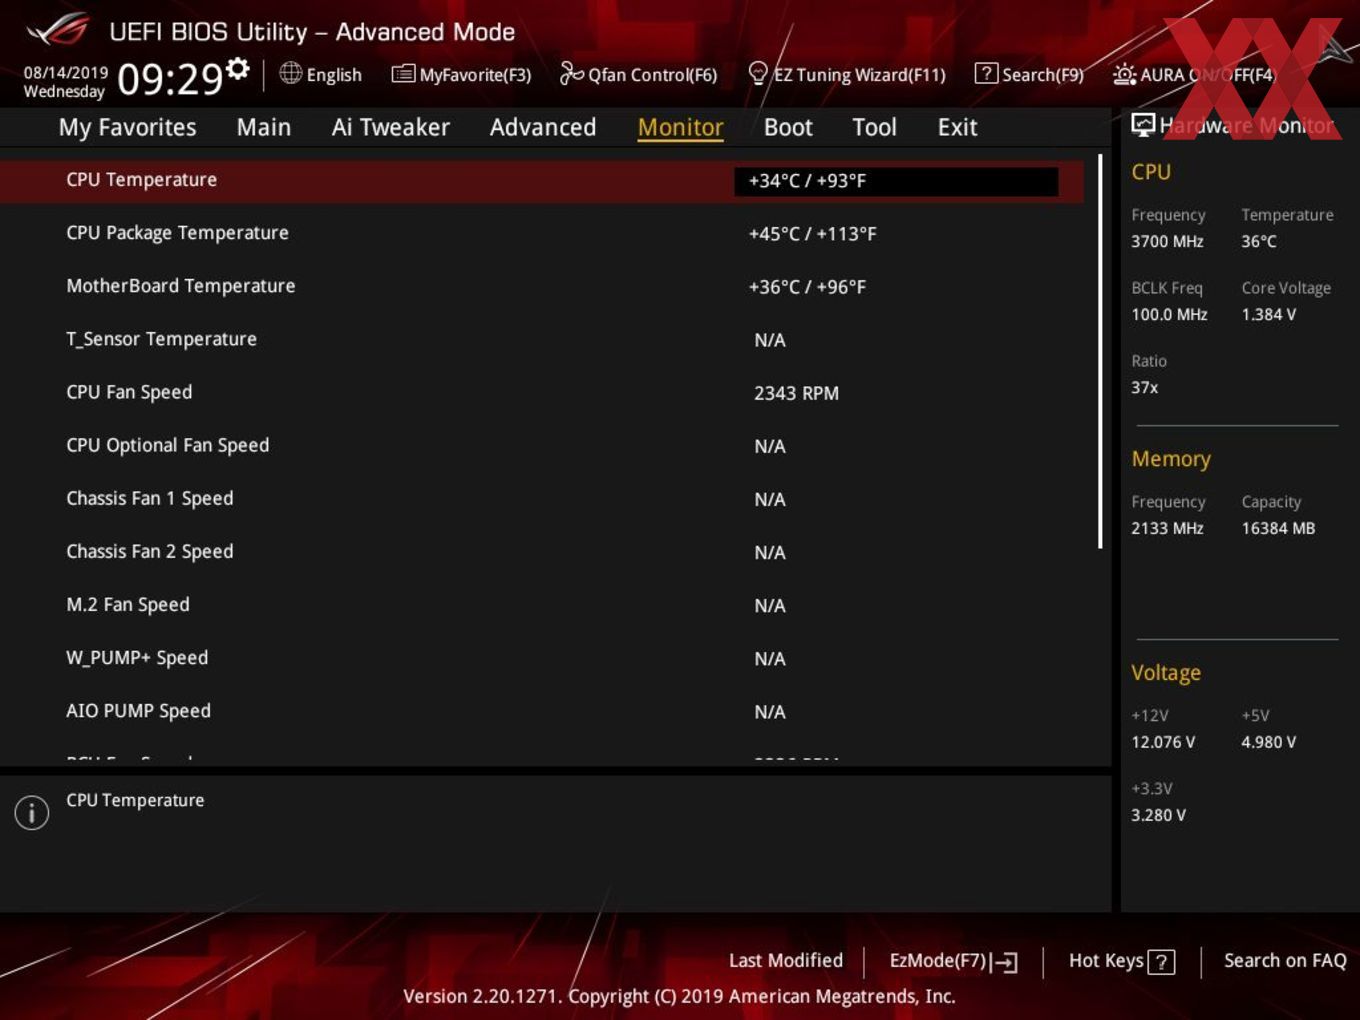Switch to the Tool tab
The width and height of the screenshot is (1360, 1020).
click(x=874, y=127)
